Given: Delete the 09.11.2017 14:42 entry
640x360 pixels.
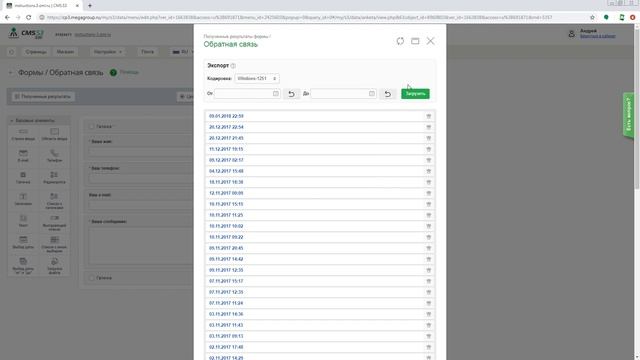Looking at the screenshot, I should [x=429, y=259].
